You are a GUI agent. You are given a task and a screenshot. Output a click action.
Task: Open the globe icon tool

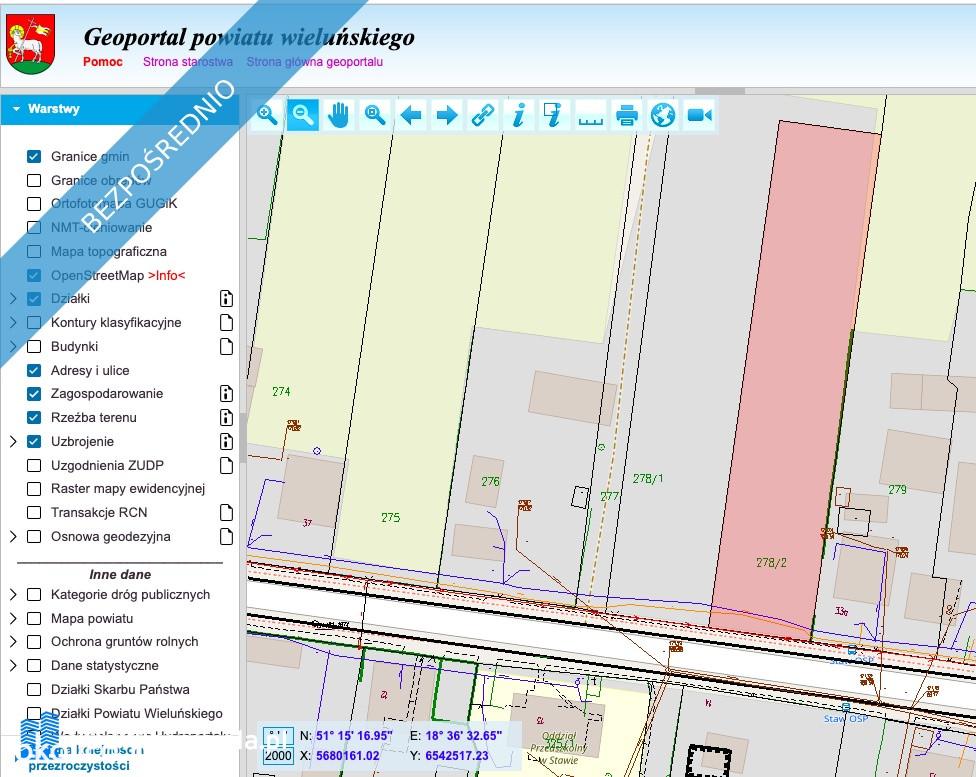[663, 115]
